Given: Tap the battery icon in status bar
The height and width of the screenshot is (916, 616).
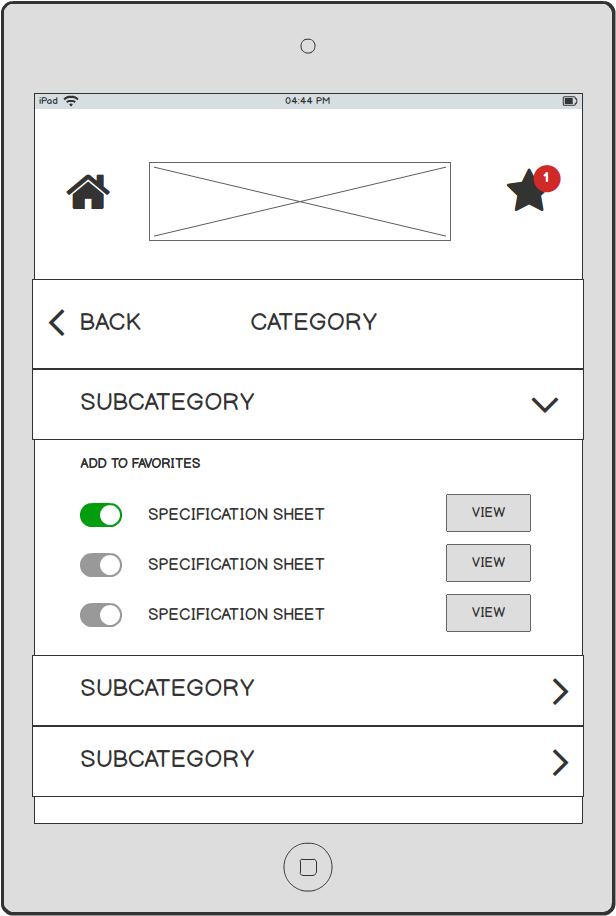Looking at the screenshot, I should [x=570, y=101].
